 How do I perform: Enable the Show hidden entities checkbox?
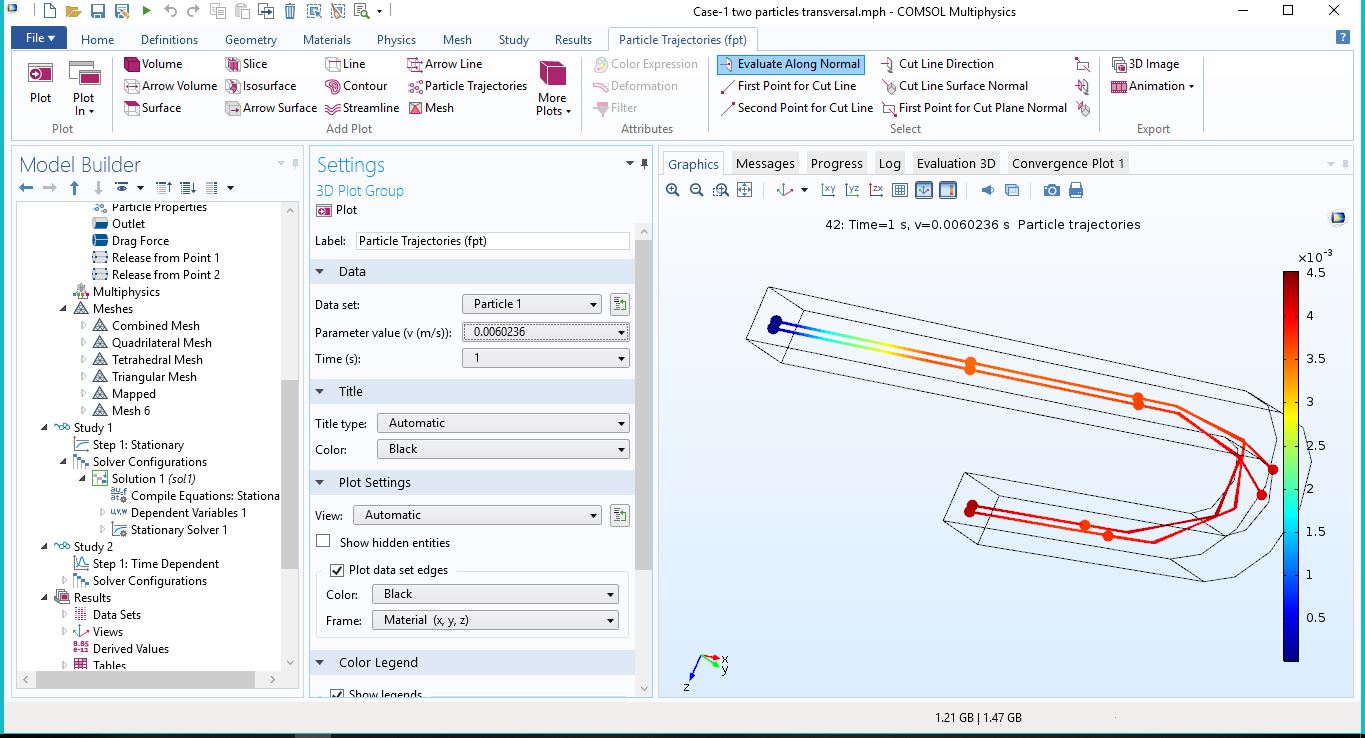point(323,542)
